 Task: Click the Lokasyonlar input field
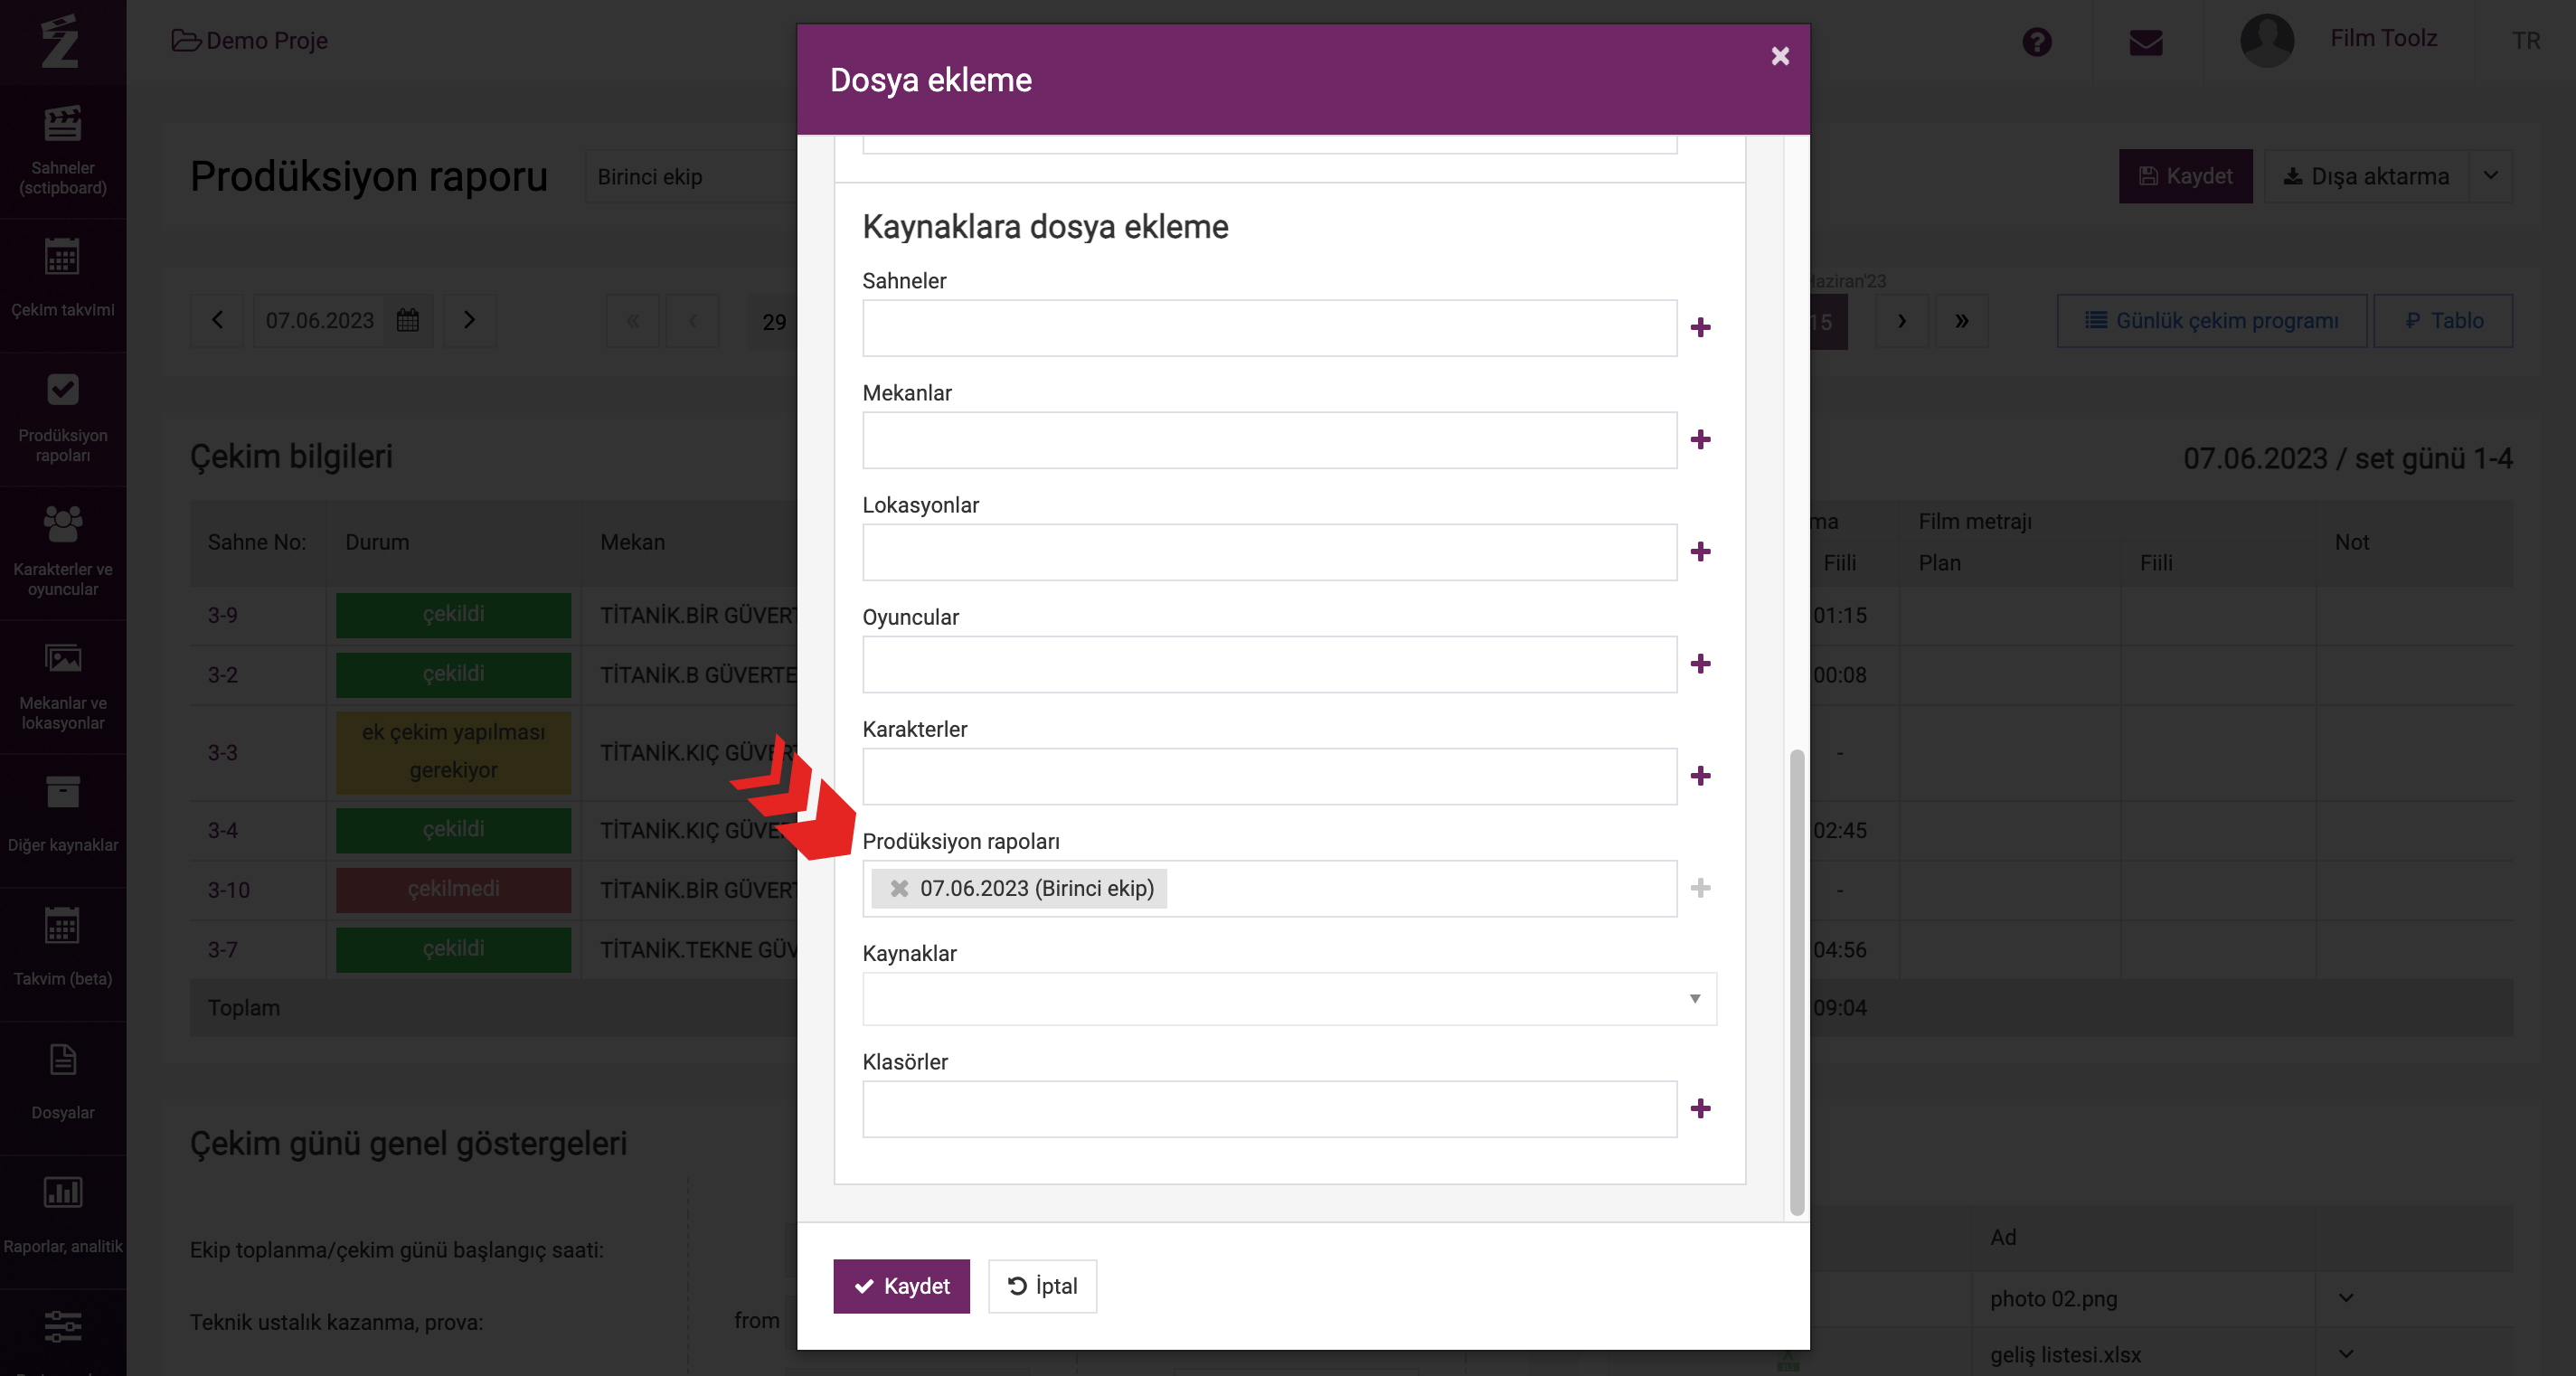point(1269,552)
